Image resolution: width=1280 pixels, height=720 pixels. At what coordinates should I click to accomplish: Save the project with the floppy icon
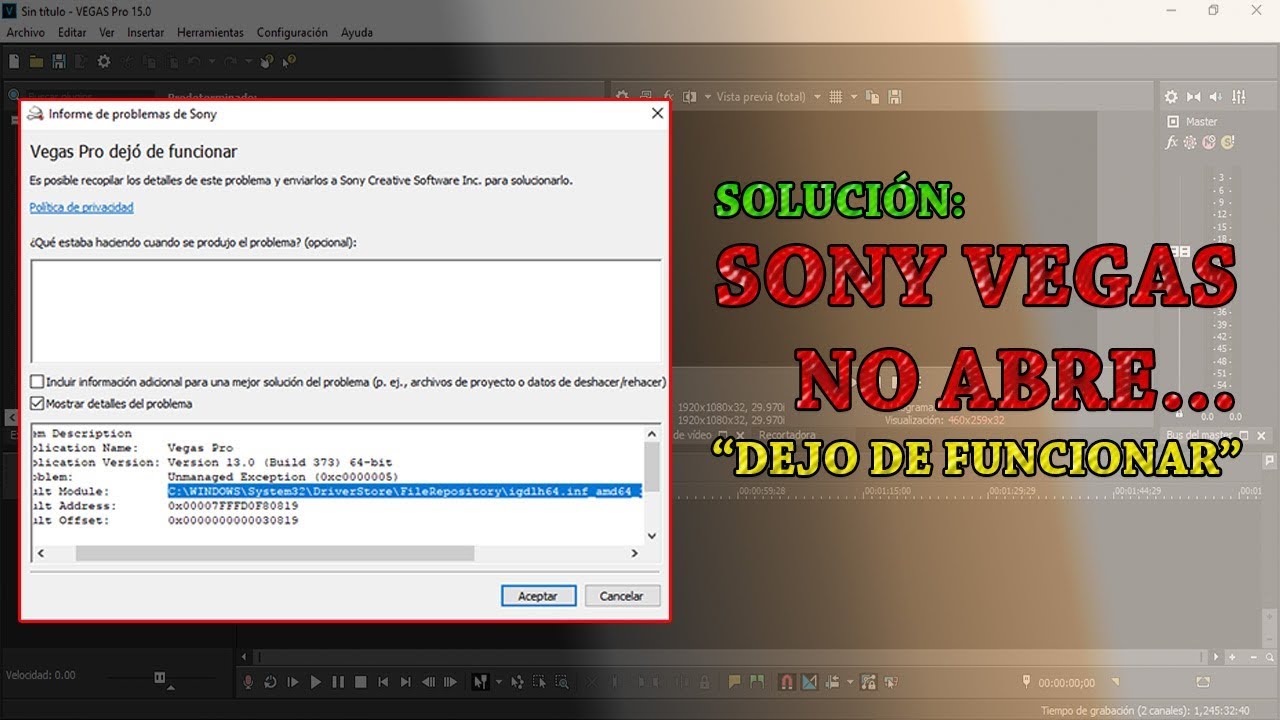tap(58, 61)
